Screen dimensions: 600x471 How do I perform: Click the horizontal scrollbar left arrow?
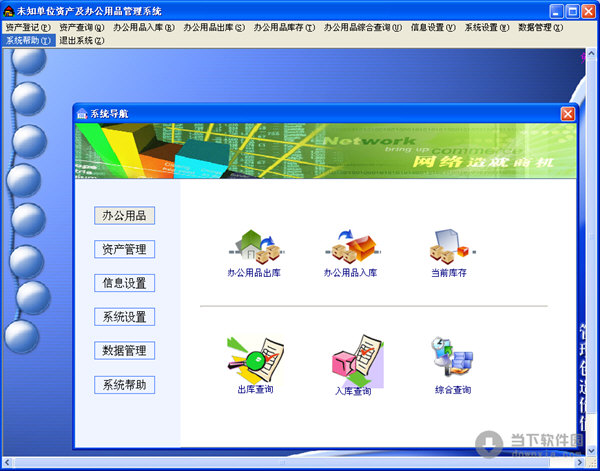click(8, 462)
